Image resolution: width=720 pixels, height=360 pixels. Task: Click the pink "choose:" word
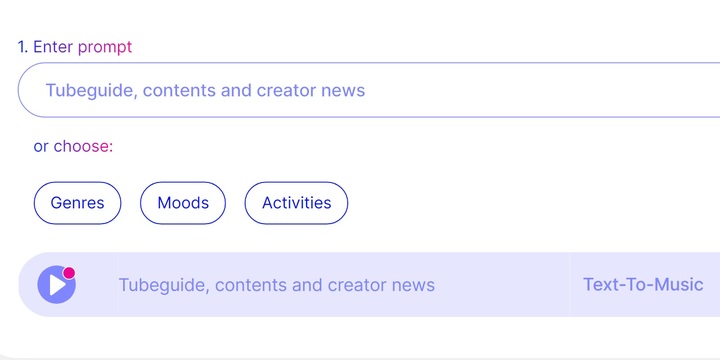click(83, 146)
